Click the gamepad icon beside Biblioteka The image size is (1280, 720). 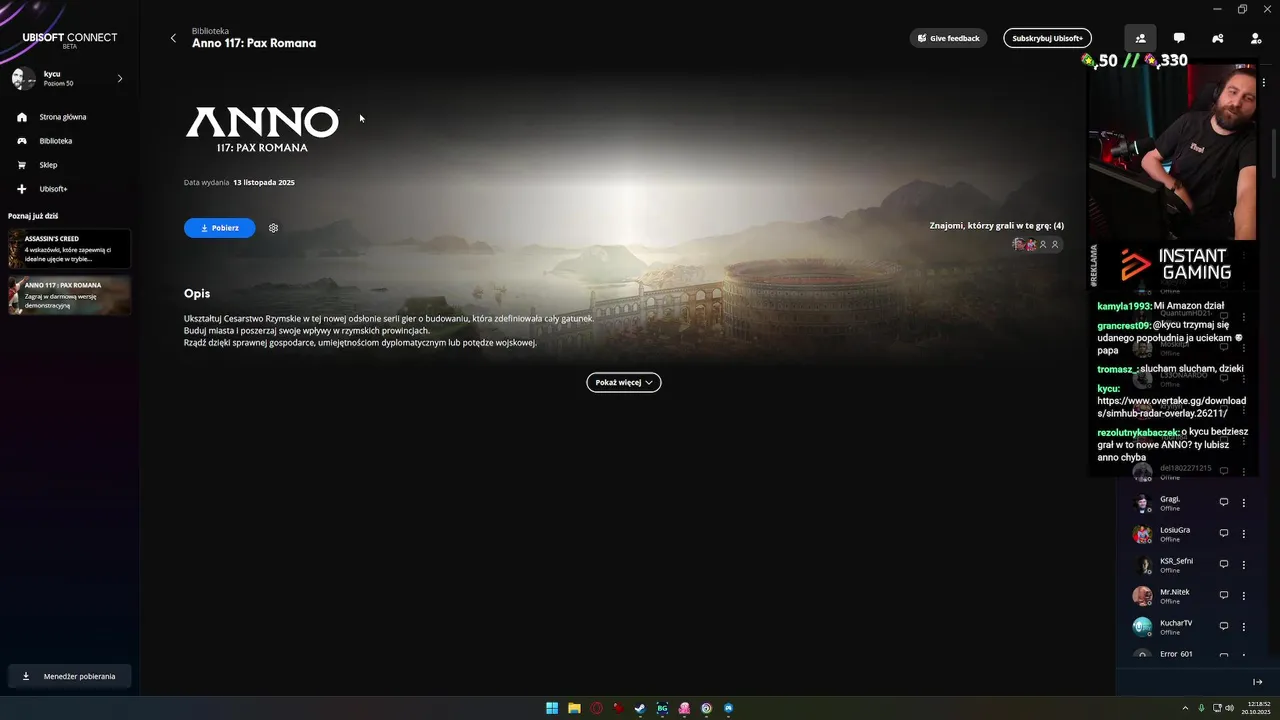(x=22, y=141)
